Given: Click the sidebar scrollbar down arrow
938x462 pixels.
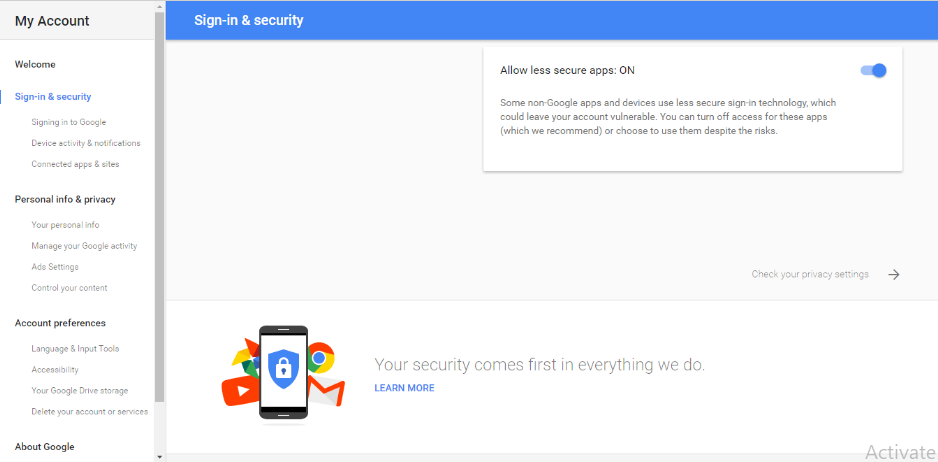Looking at the screenshot, I should [x=159, y=457].
